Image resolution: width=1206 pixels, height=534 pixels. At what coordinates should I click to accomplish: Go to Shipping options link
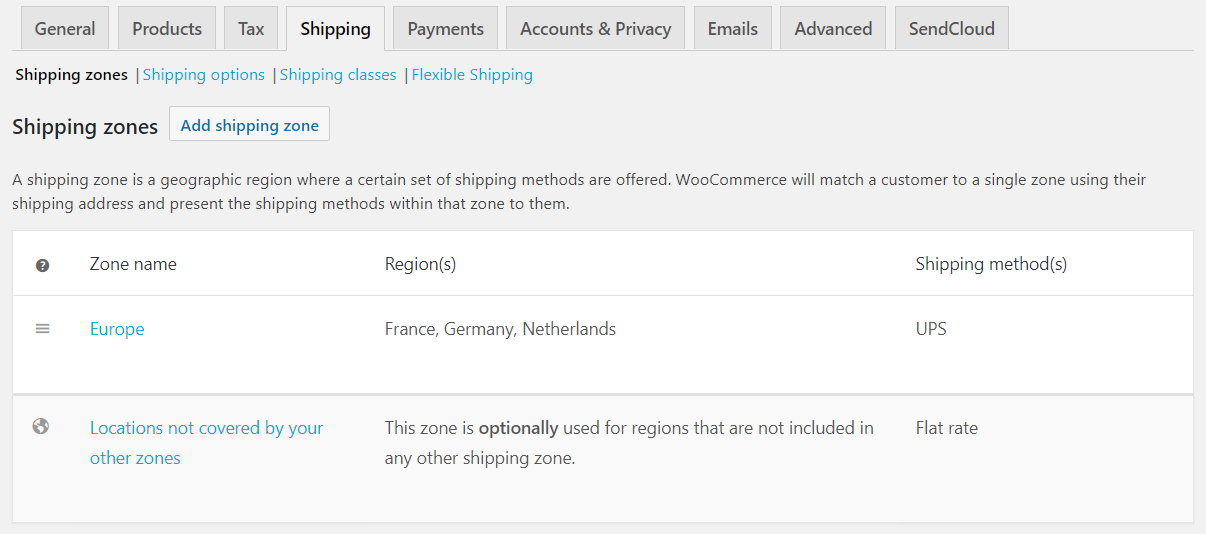click(x=204, y=75)
